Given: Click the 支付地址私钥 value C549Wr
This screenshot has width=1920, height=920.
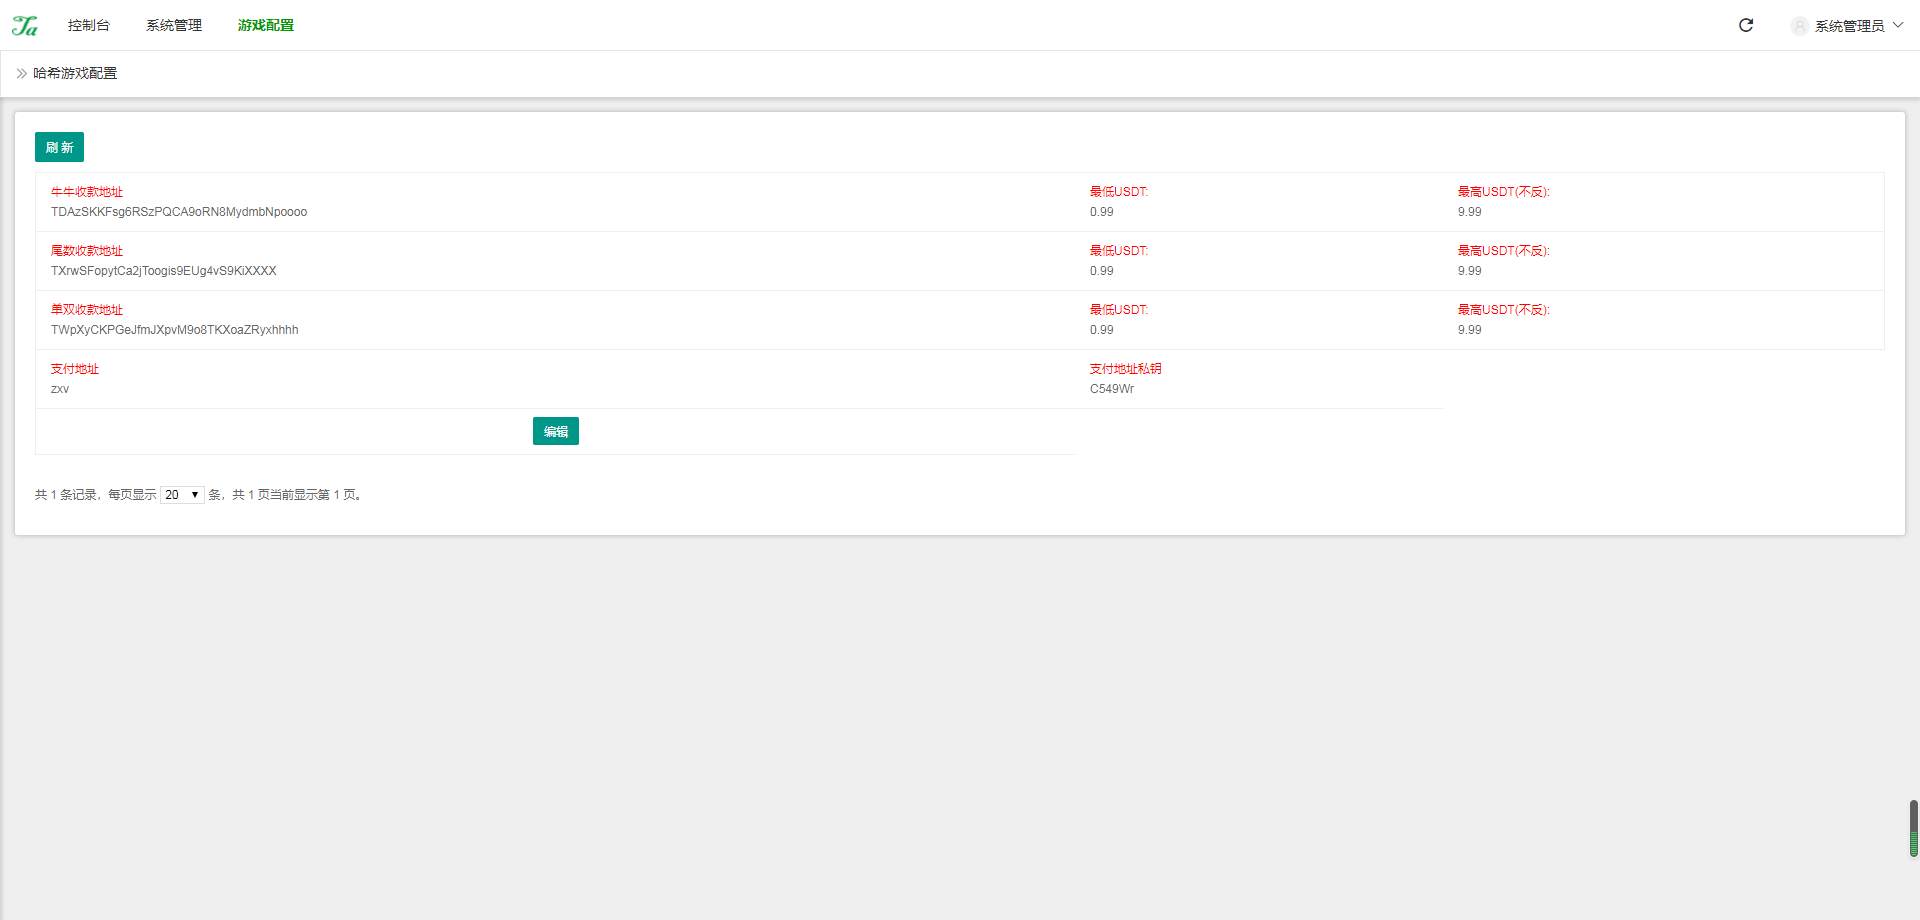Looking at the screenshot, I should pos(1112,389).
